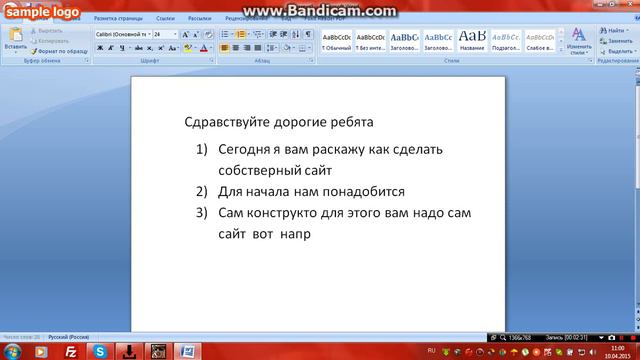Toggle show paragraph marks (¶)

tap(308, 35)
